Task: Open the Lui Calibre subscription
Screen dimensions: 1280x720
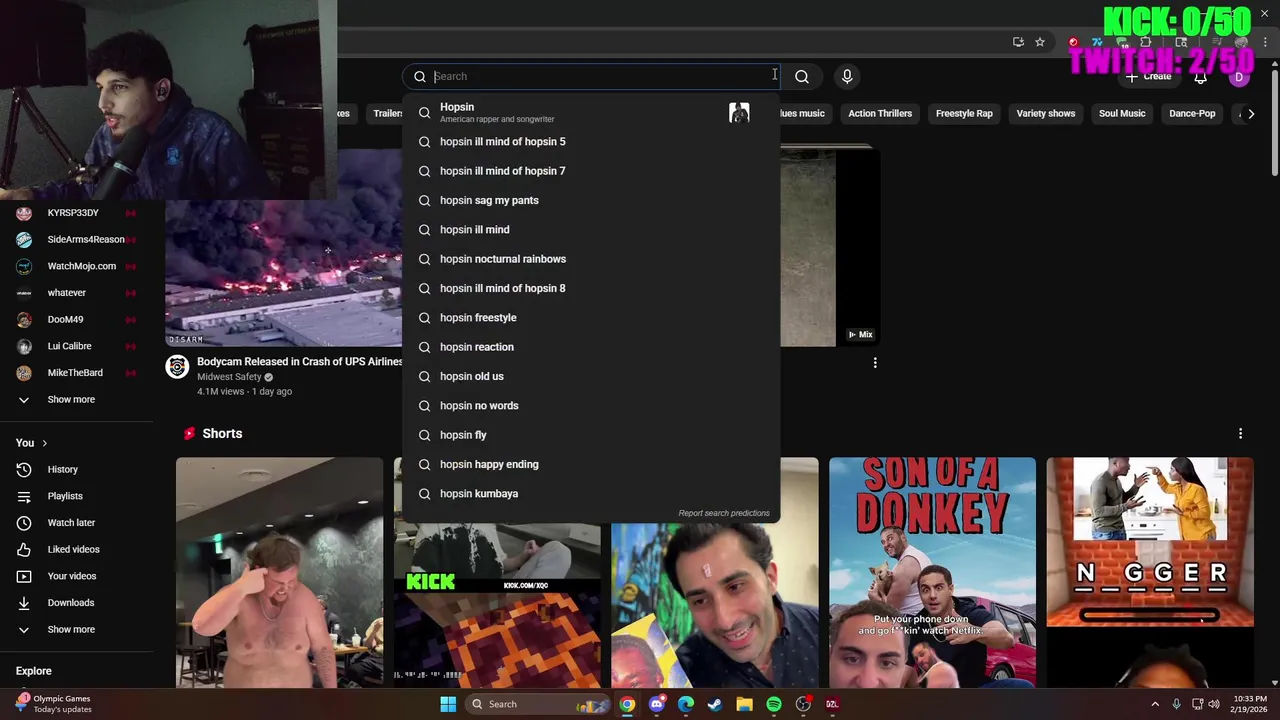Action: 76,346
